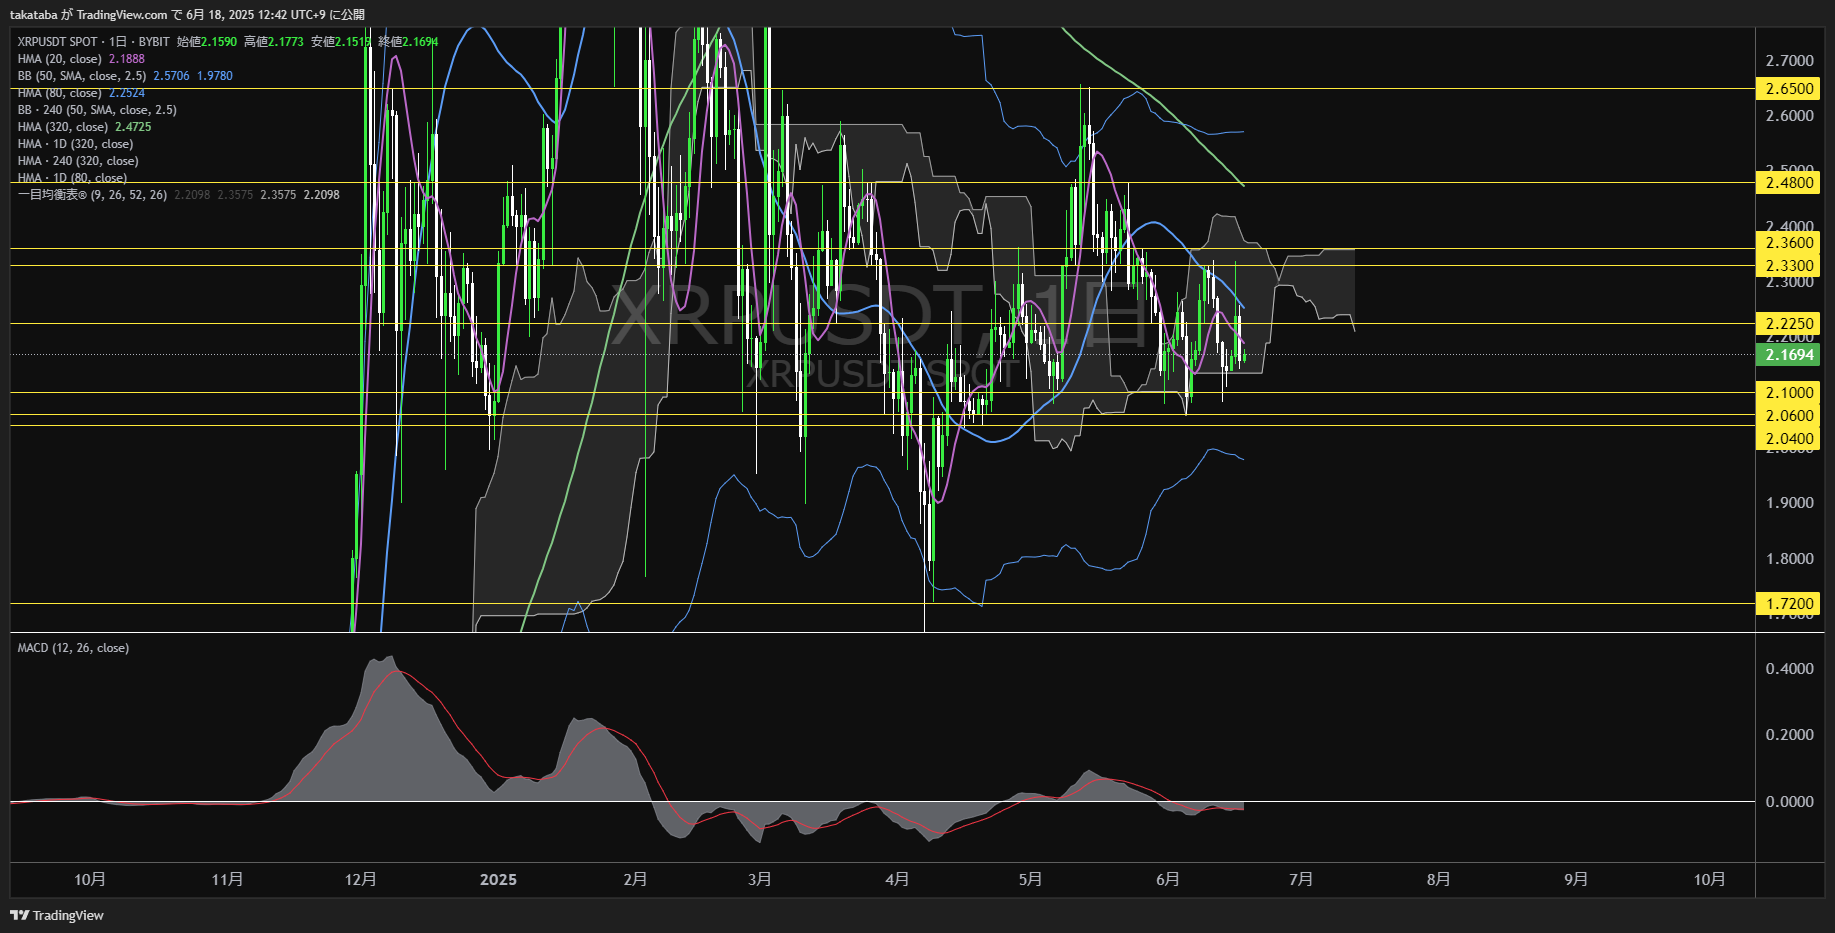Viewport: 1835px width, 933px height.
Task: Select the HMA (320, close) legend with the 2.4725 value
Action: coord(84,127)
